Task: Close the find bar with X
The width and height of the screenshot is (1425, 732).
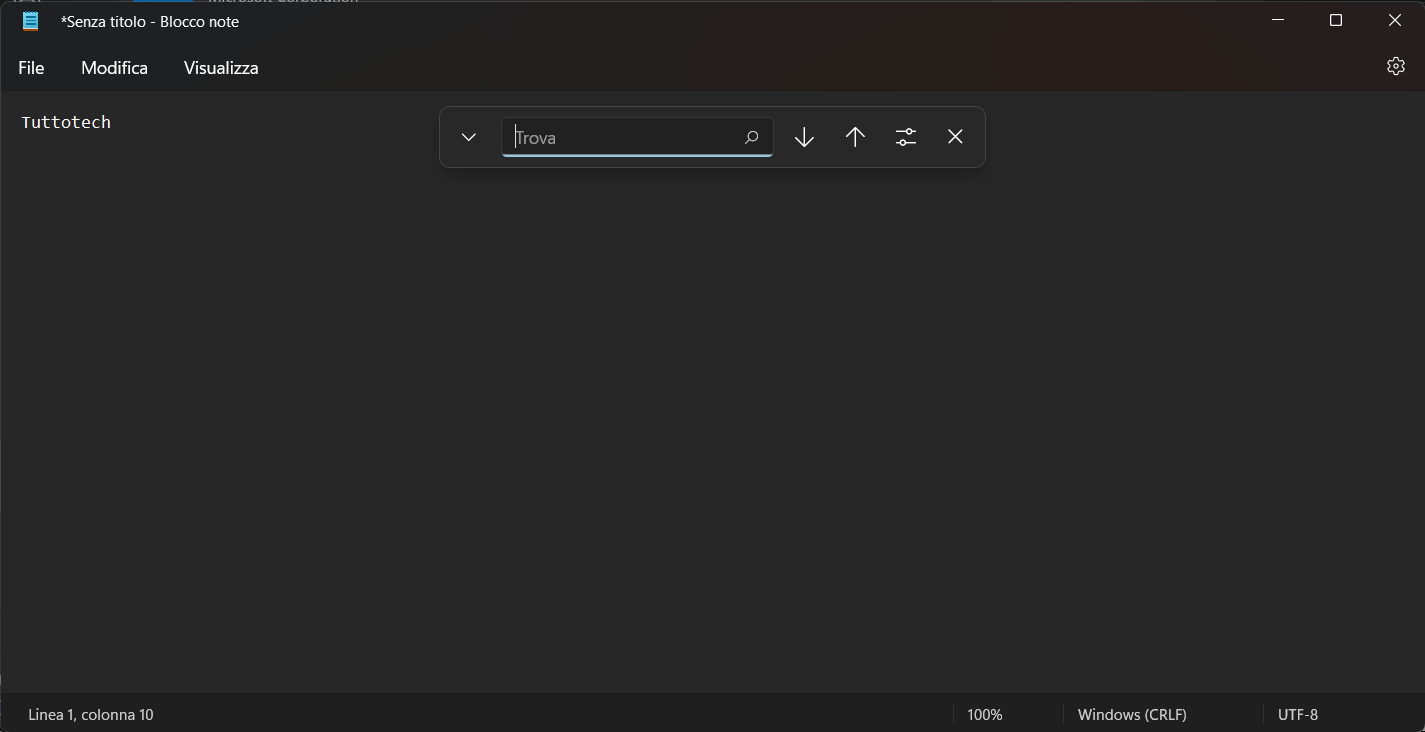Action: 955,137
